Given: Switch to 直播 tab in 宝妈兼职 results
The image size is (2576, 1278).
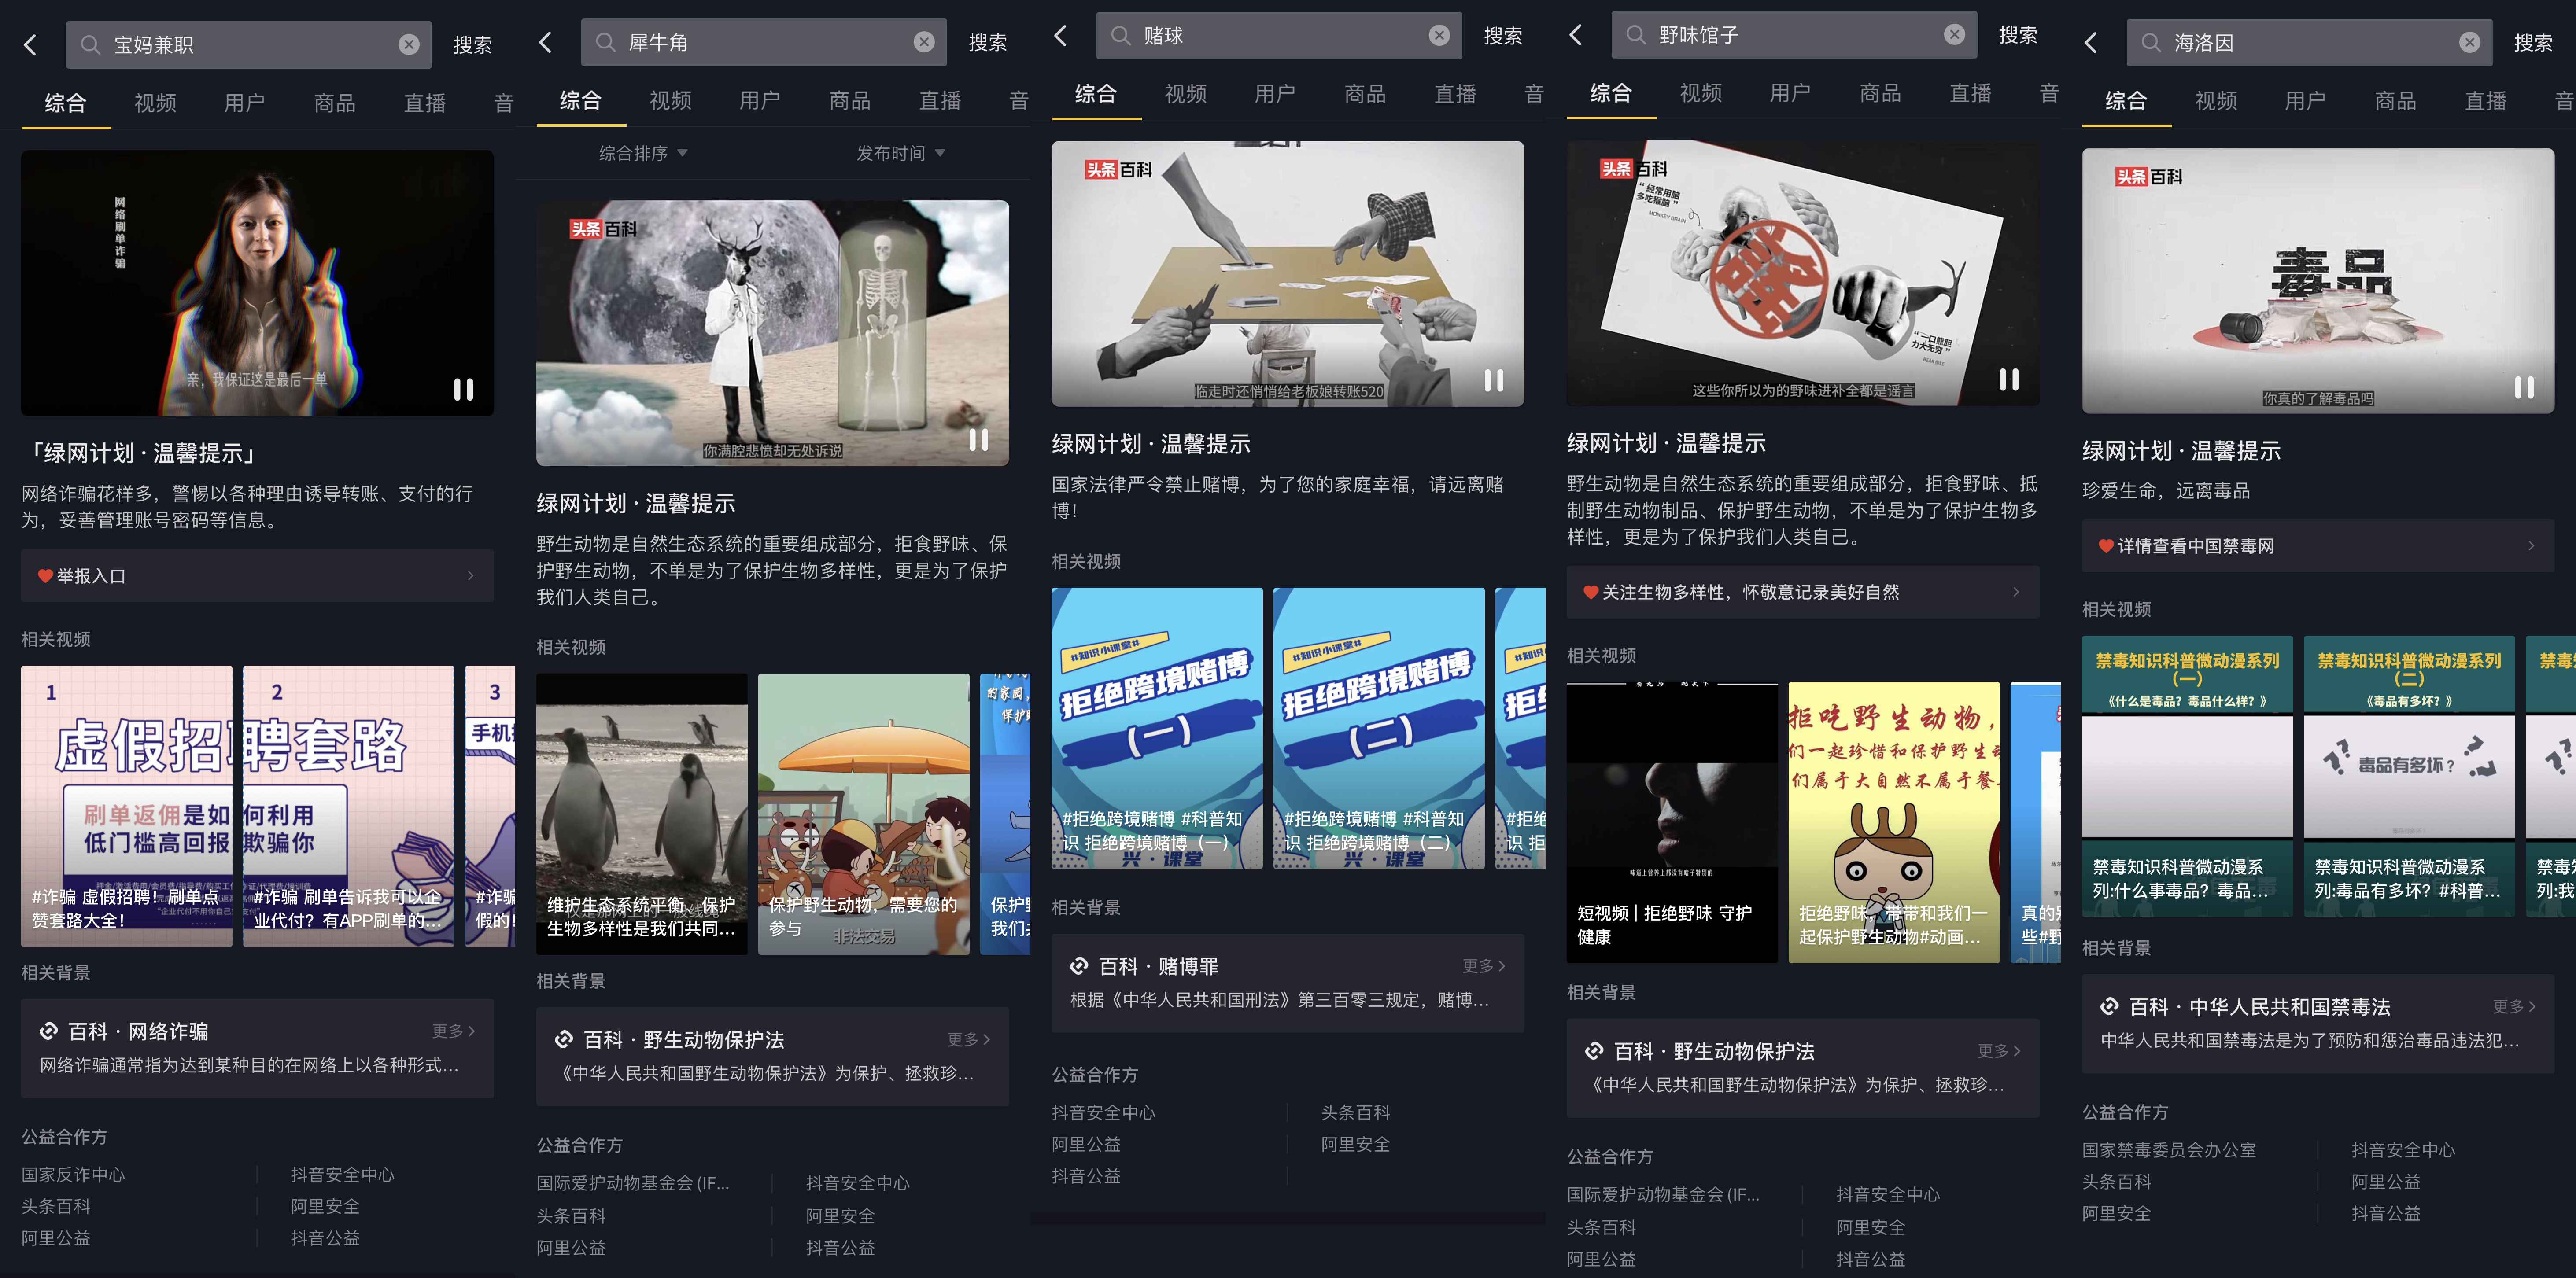Looking at the screenshot, I should point(425,103).
